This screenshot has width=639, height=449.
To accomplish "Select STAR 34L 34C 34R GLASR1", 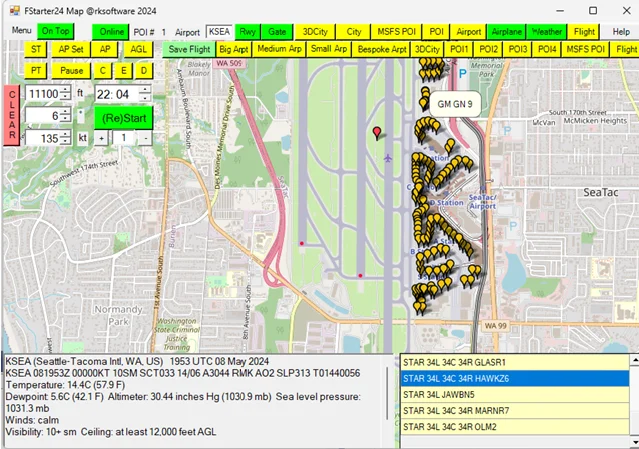I will coord(515,362).
